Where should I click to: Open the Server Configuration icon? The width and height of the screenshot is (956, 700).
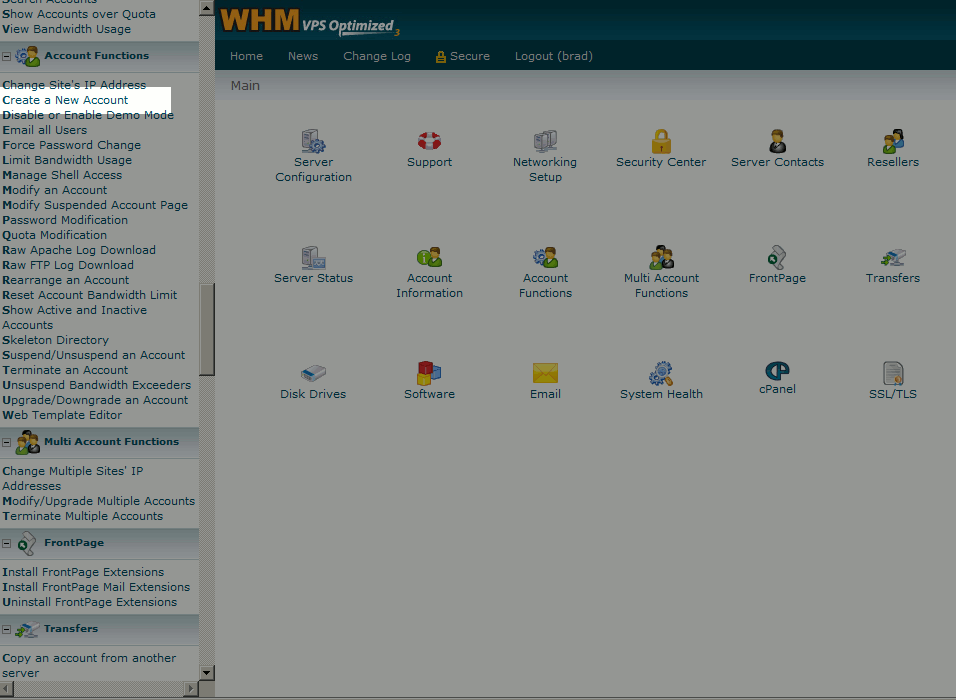[313, 141]
